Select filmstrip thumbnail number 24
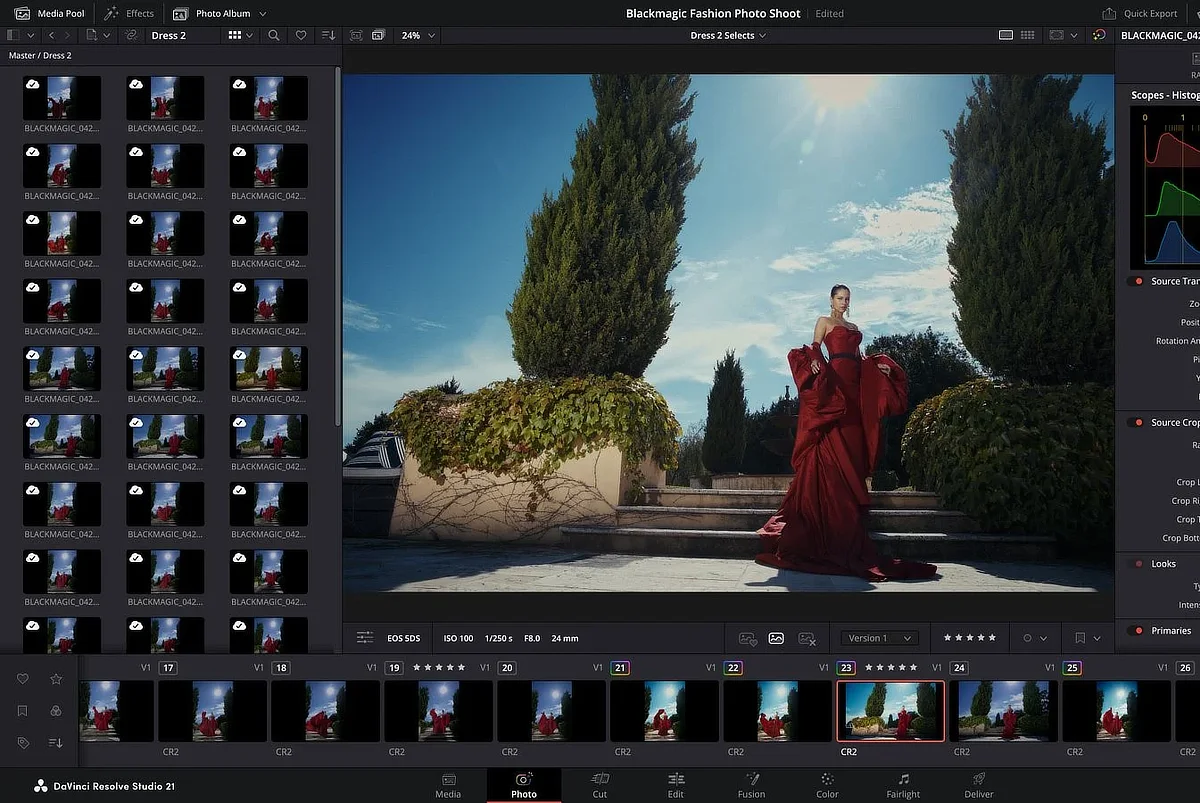This screenshot has width=1200, height=803. pyautogui.click(x=1004, y=711)
